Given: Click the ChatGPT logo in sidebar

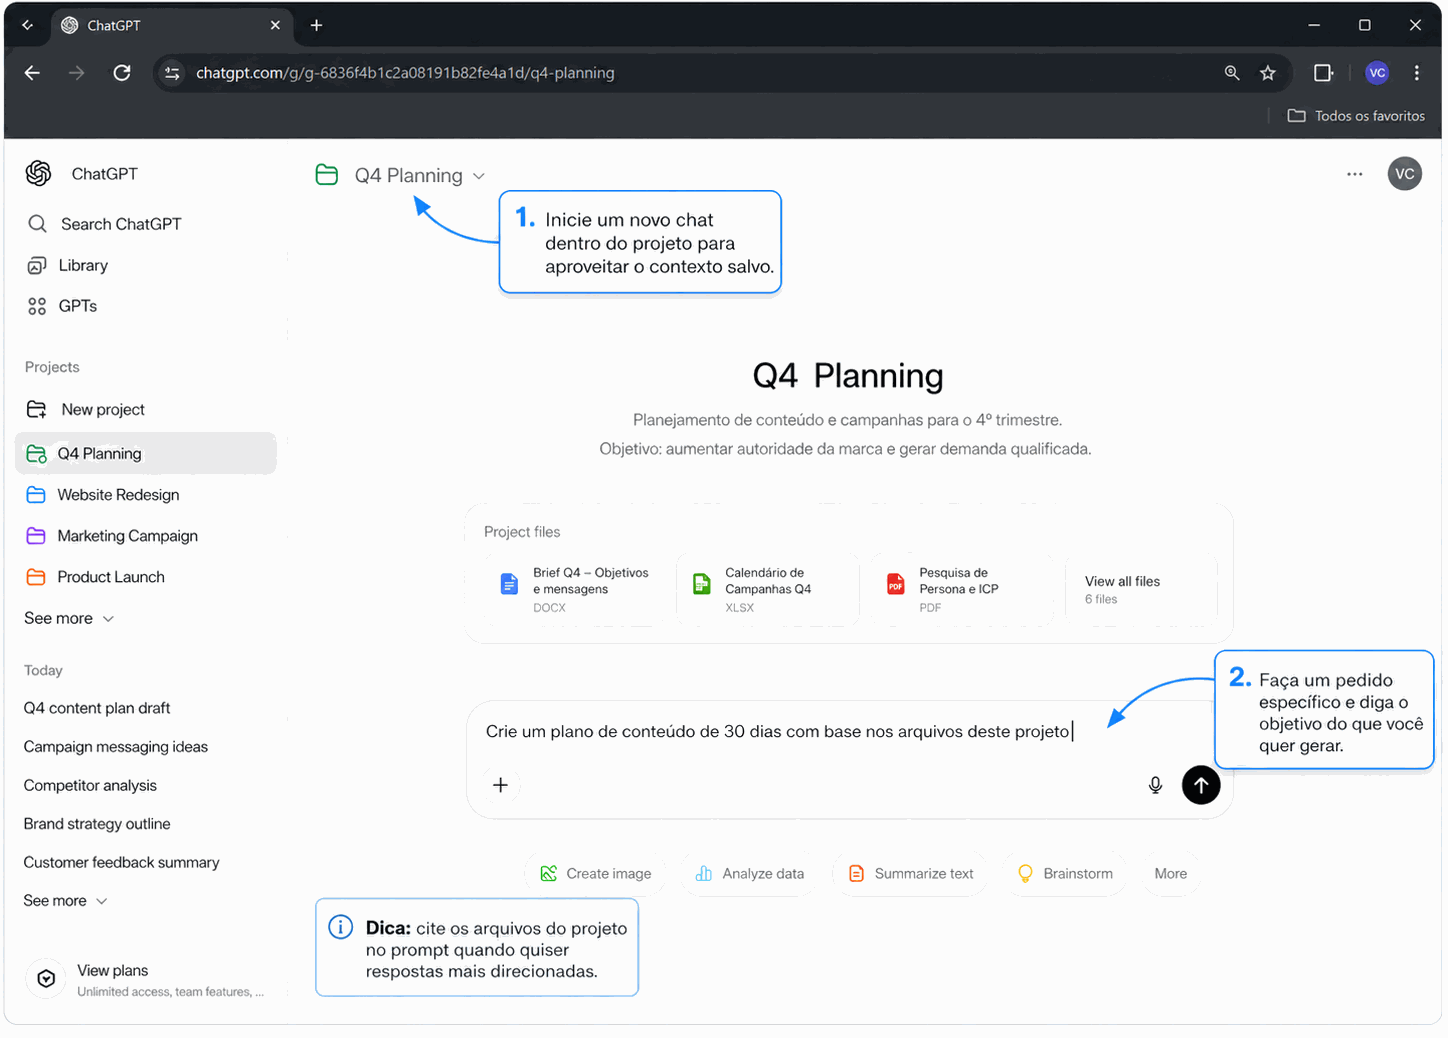Looking at the screenshot, I should (x=39, y=174).
